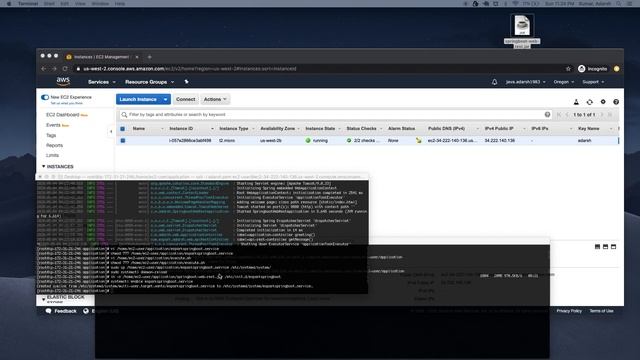Bookmark the page with the star icon
Image resolution: width=640 pixels, height=360 pixels.
[x=568, y=69]
